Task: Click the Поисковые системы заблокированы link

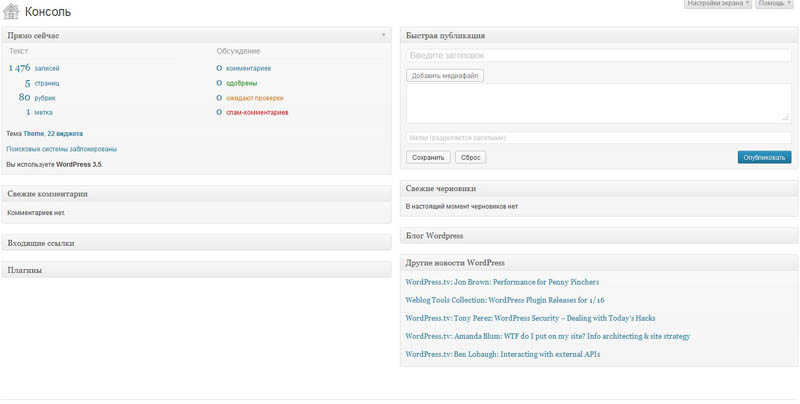Action: pyautogui.click(x=61, y=149)
